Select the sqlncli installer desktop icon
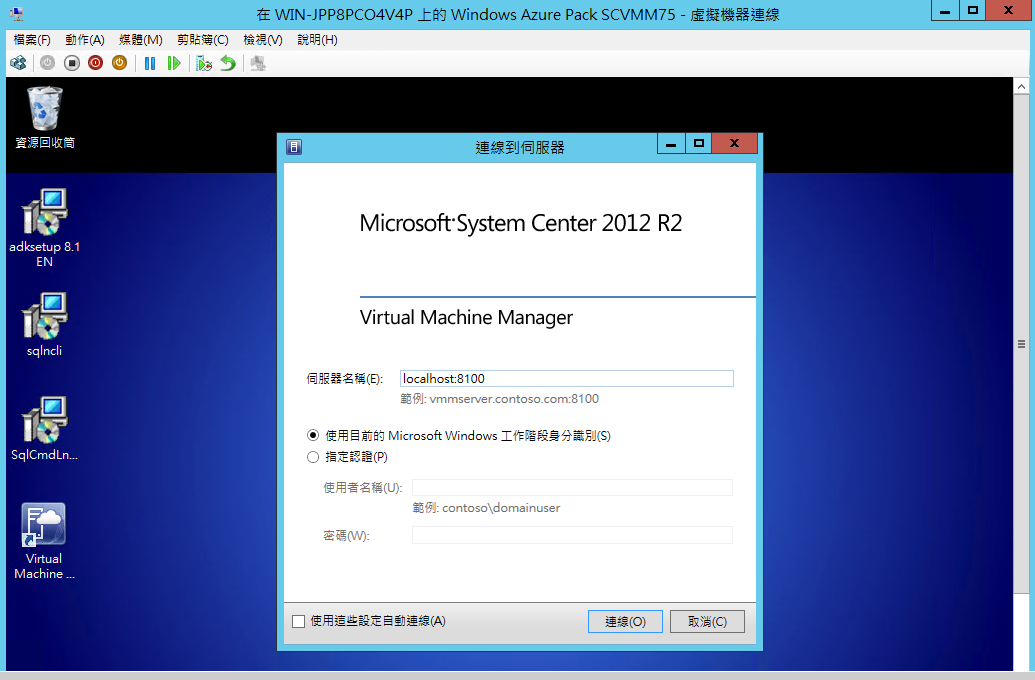Image resolution: width=1035 pixels, height=680 pixels. (45, 325)
